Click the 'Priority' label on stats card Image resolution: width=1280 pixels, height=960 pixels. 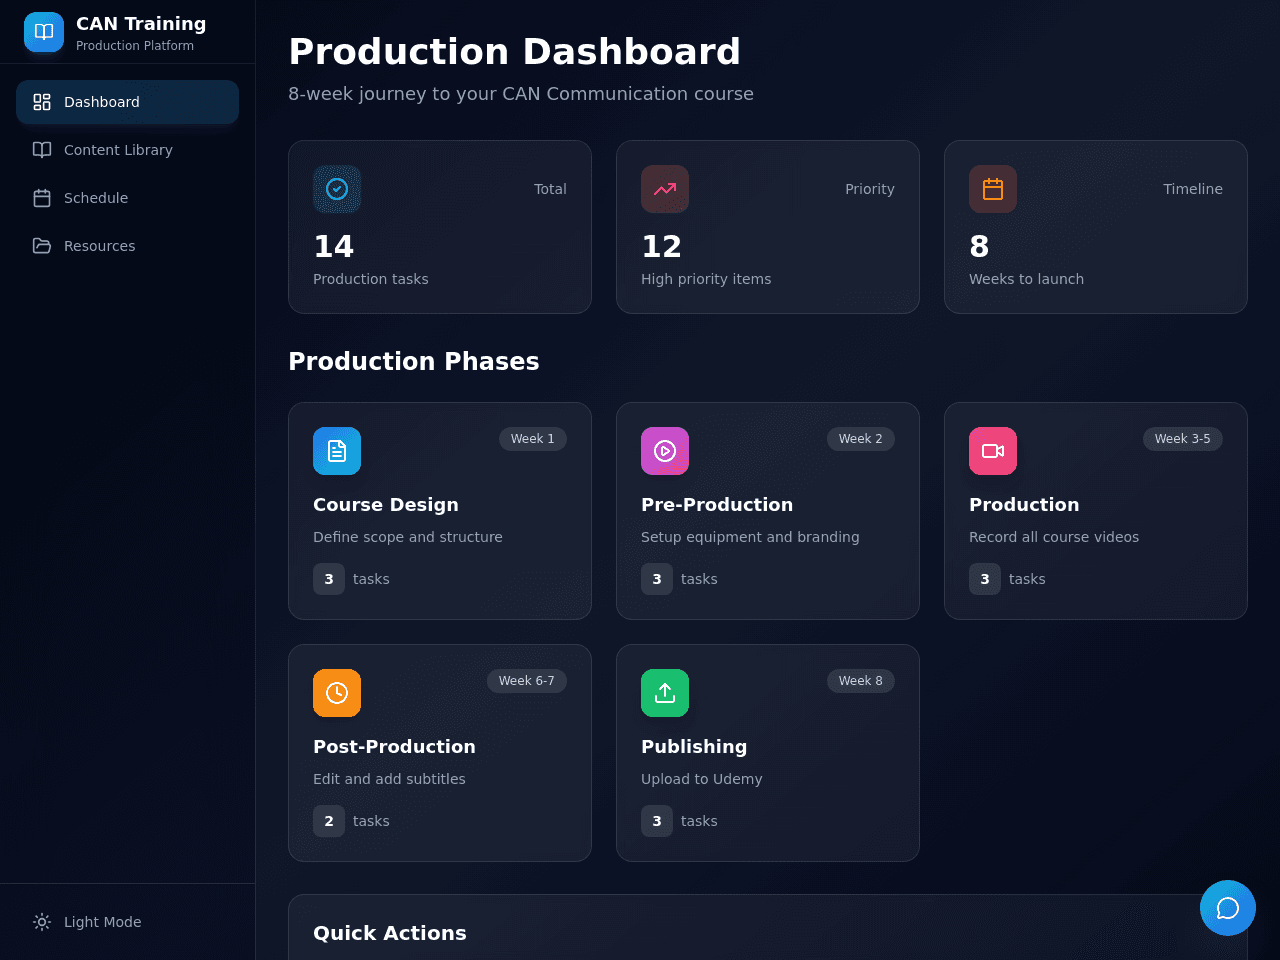tap(870, 189)
